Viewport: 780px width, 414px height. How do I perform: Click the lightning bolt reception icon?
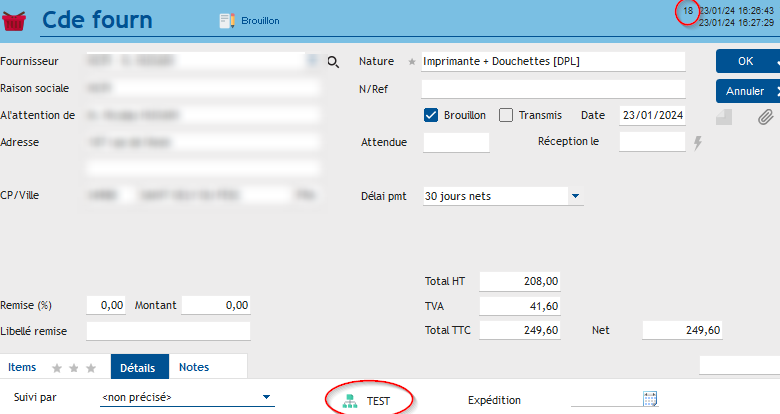698,143
